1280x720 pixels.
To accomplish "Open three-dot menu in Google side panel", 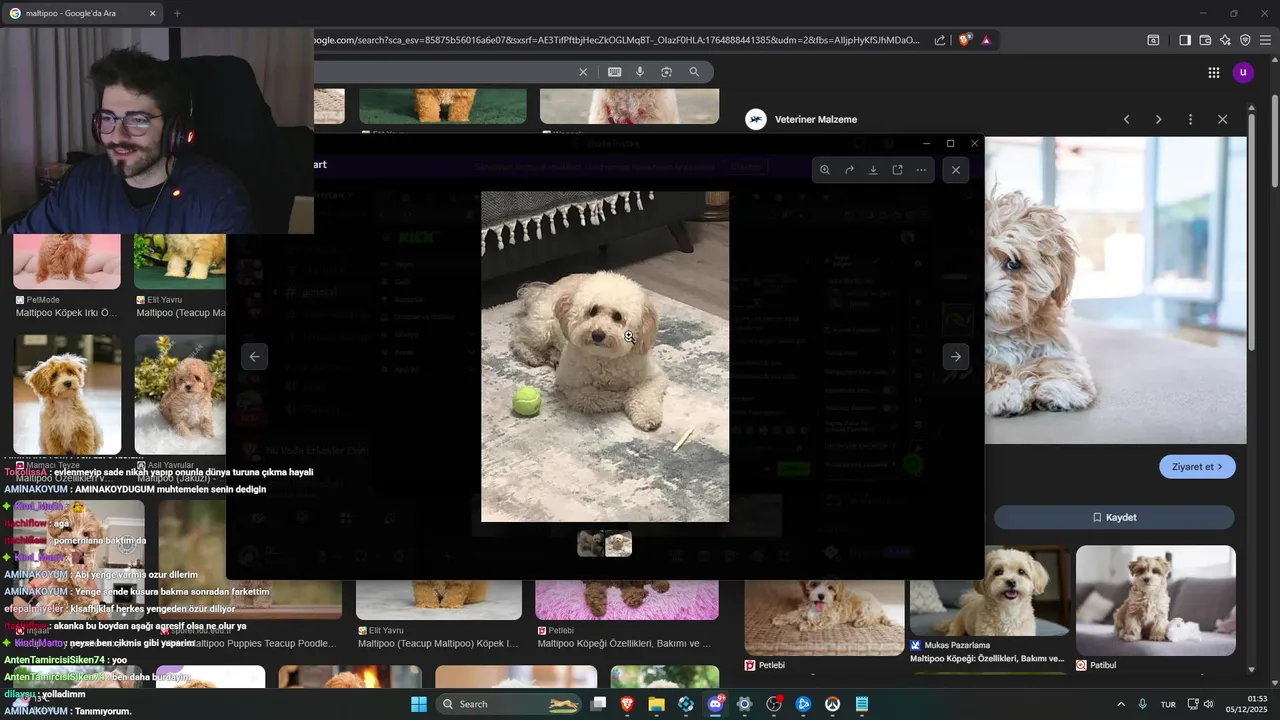I will point(1190,119).
